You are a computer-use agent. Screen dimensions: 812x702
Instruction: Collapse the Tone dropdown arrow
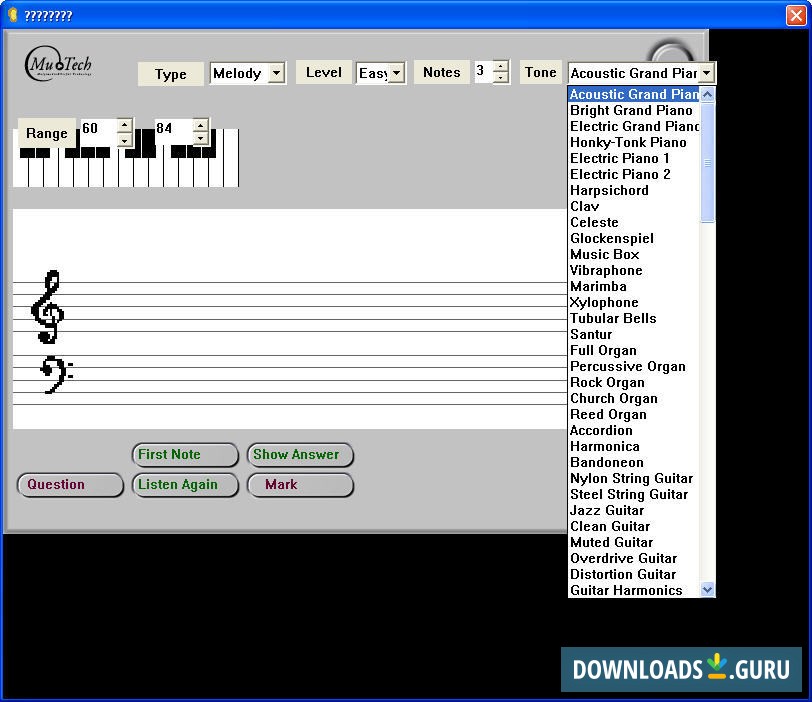[707, 73]
